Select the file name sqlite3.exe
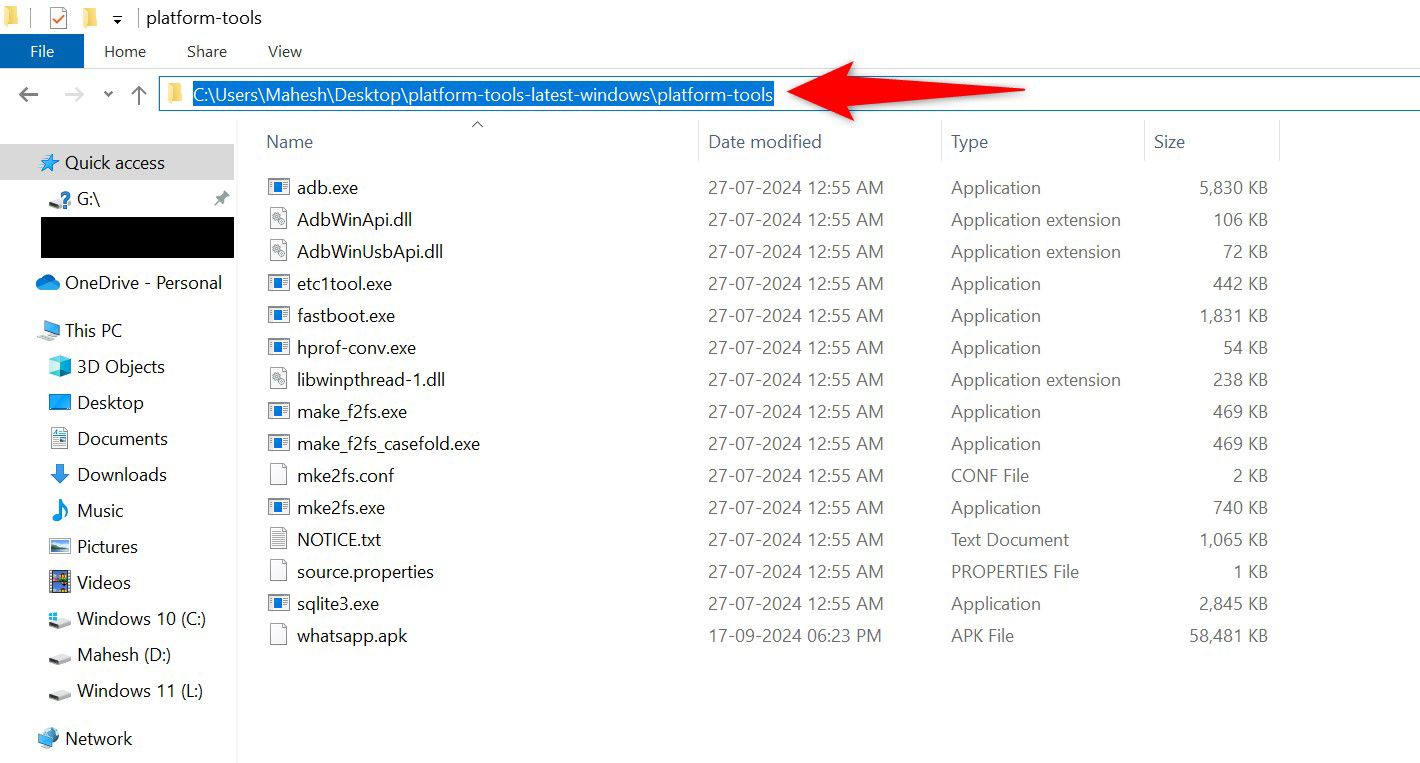The image size is (1420, 763). 338,603
